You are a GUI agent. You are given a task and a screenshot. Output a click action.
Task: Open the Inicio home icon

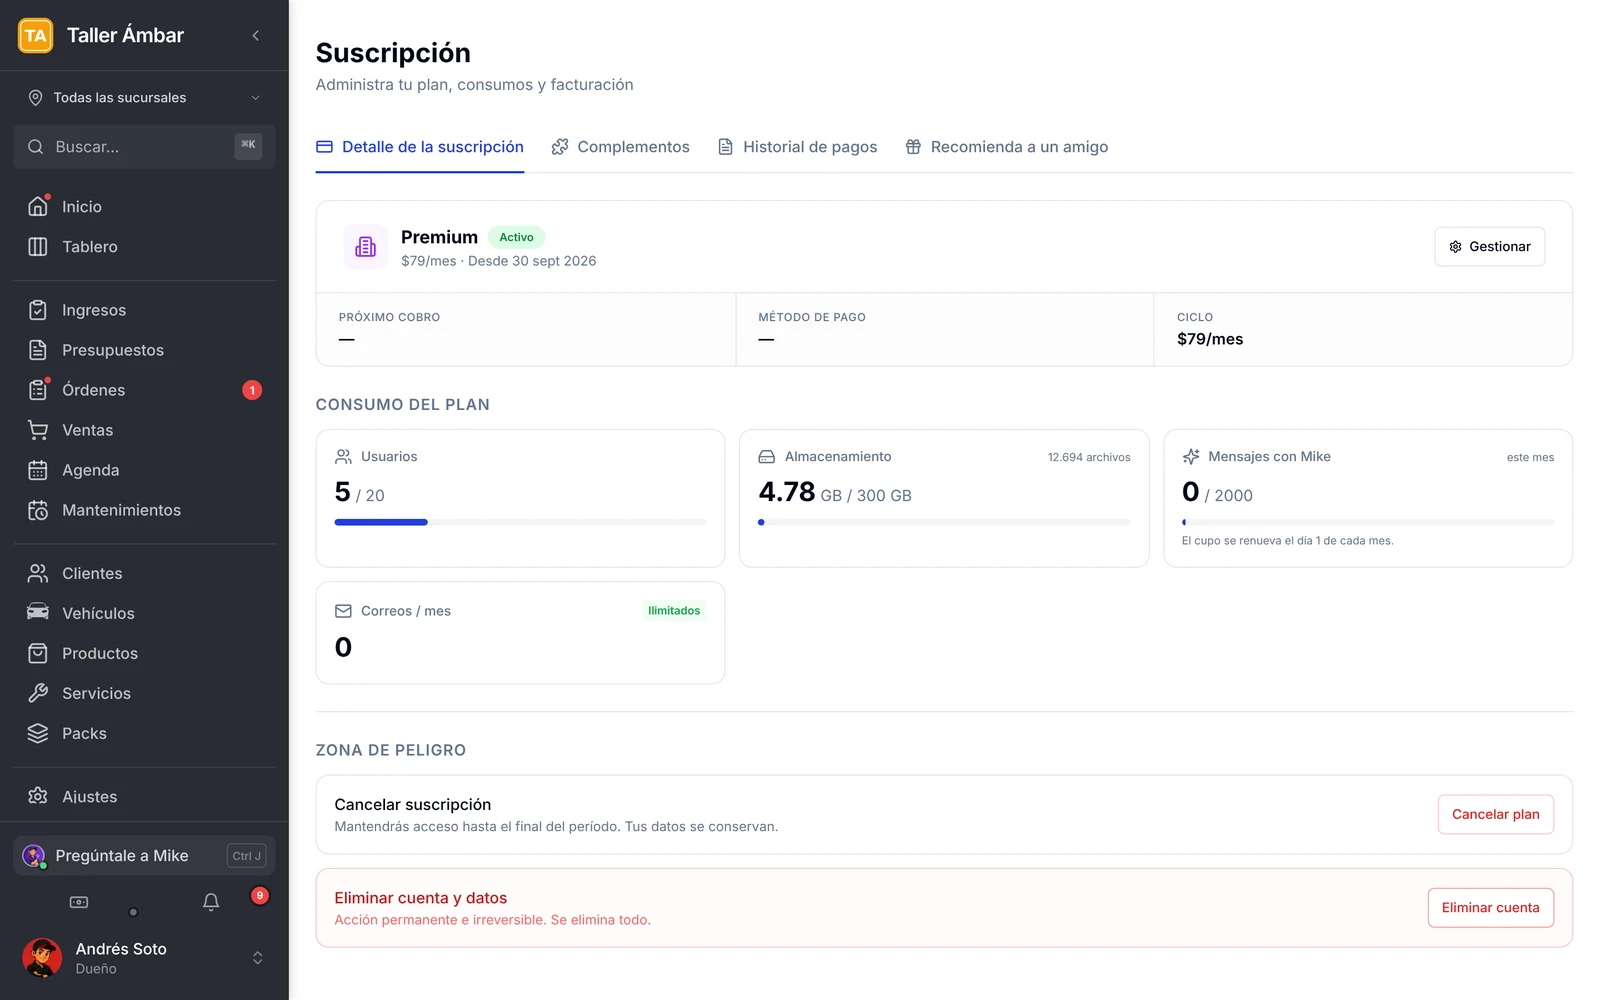(38, 206)
